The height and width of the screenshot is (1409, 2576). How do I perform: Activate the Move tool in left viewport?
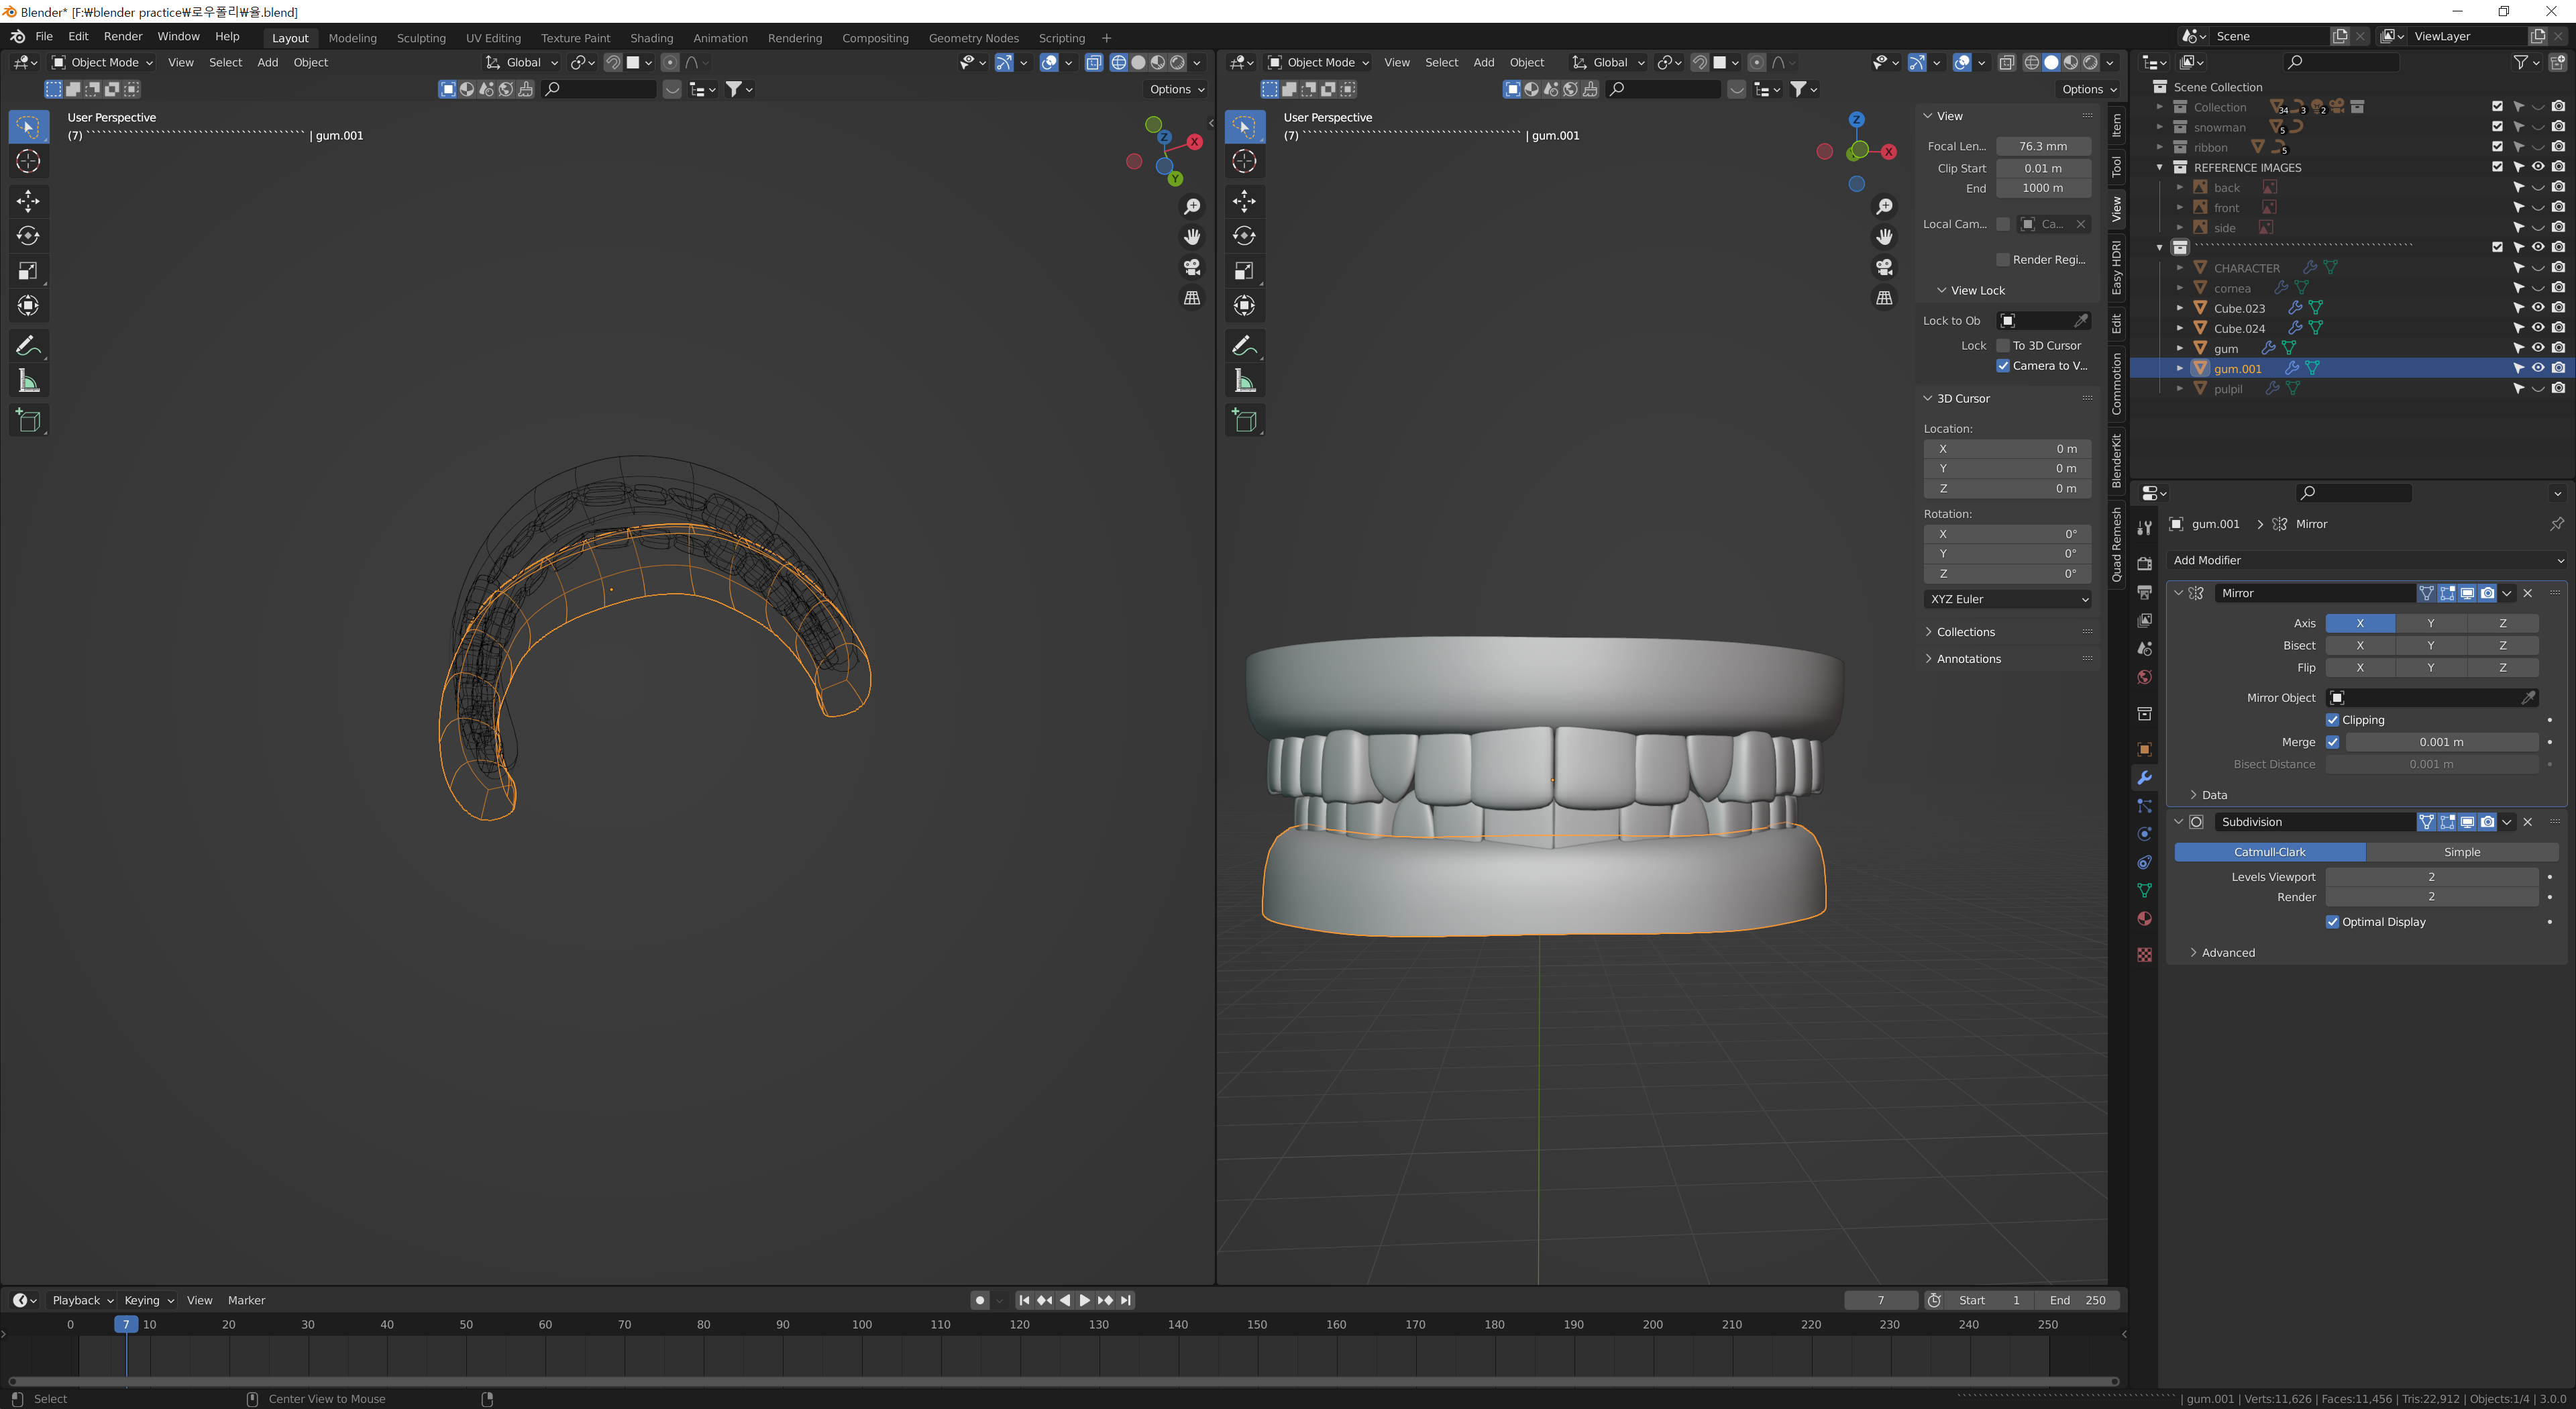click(x=28, y=201)
